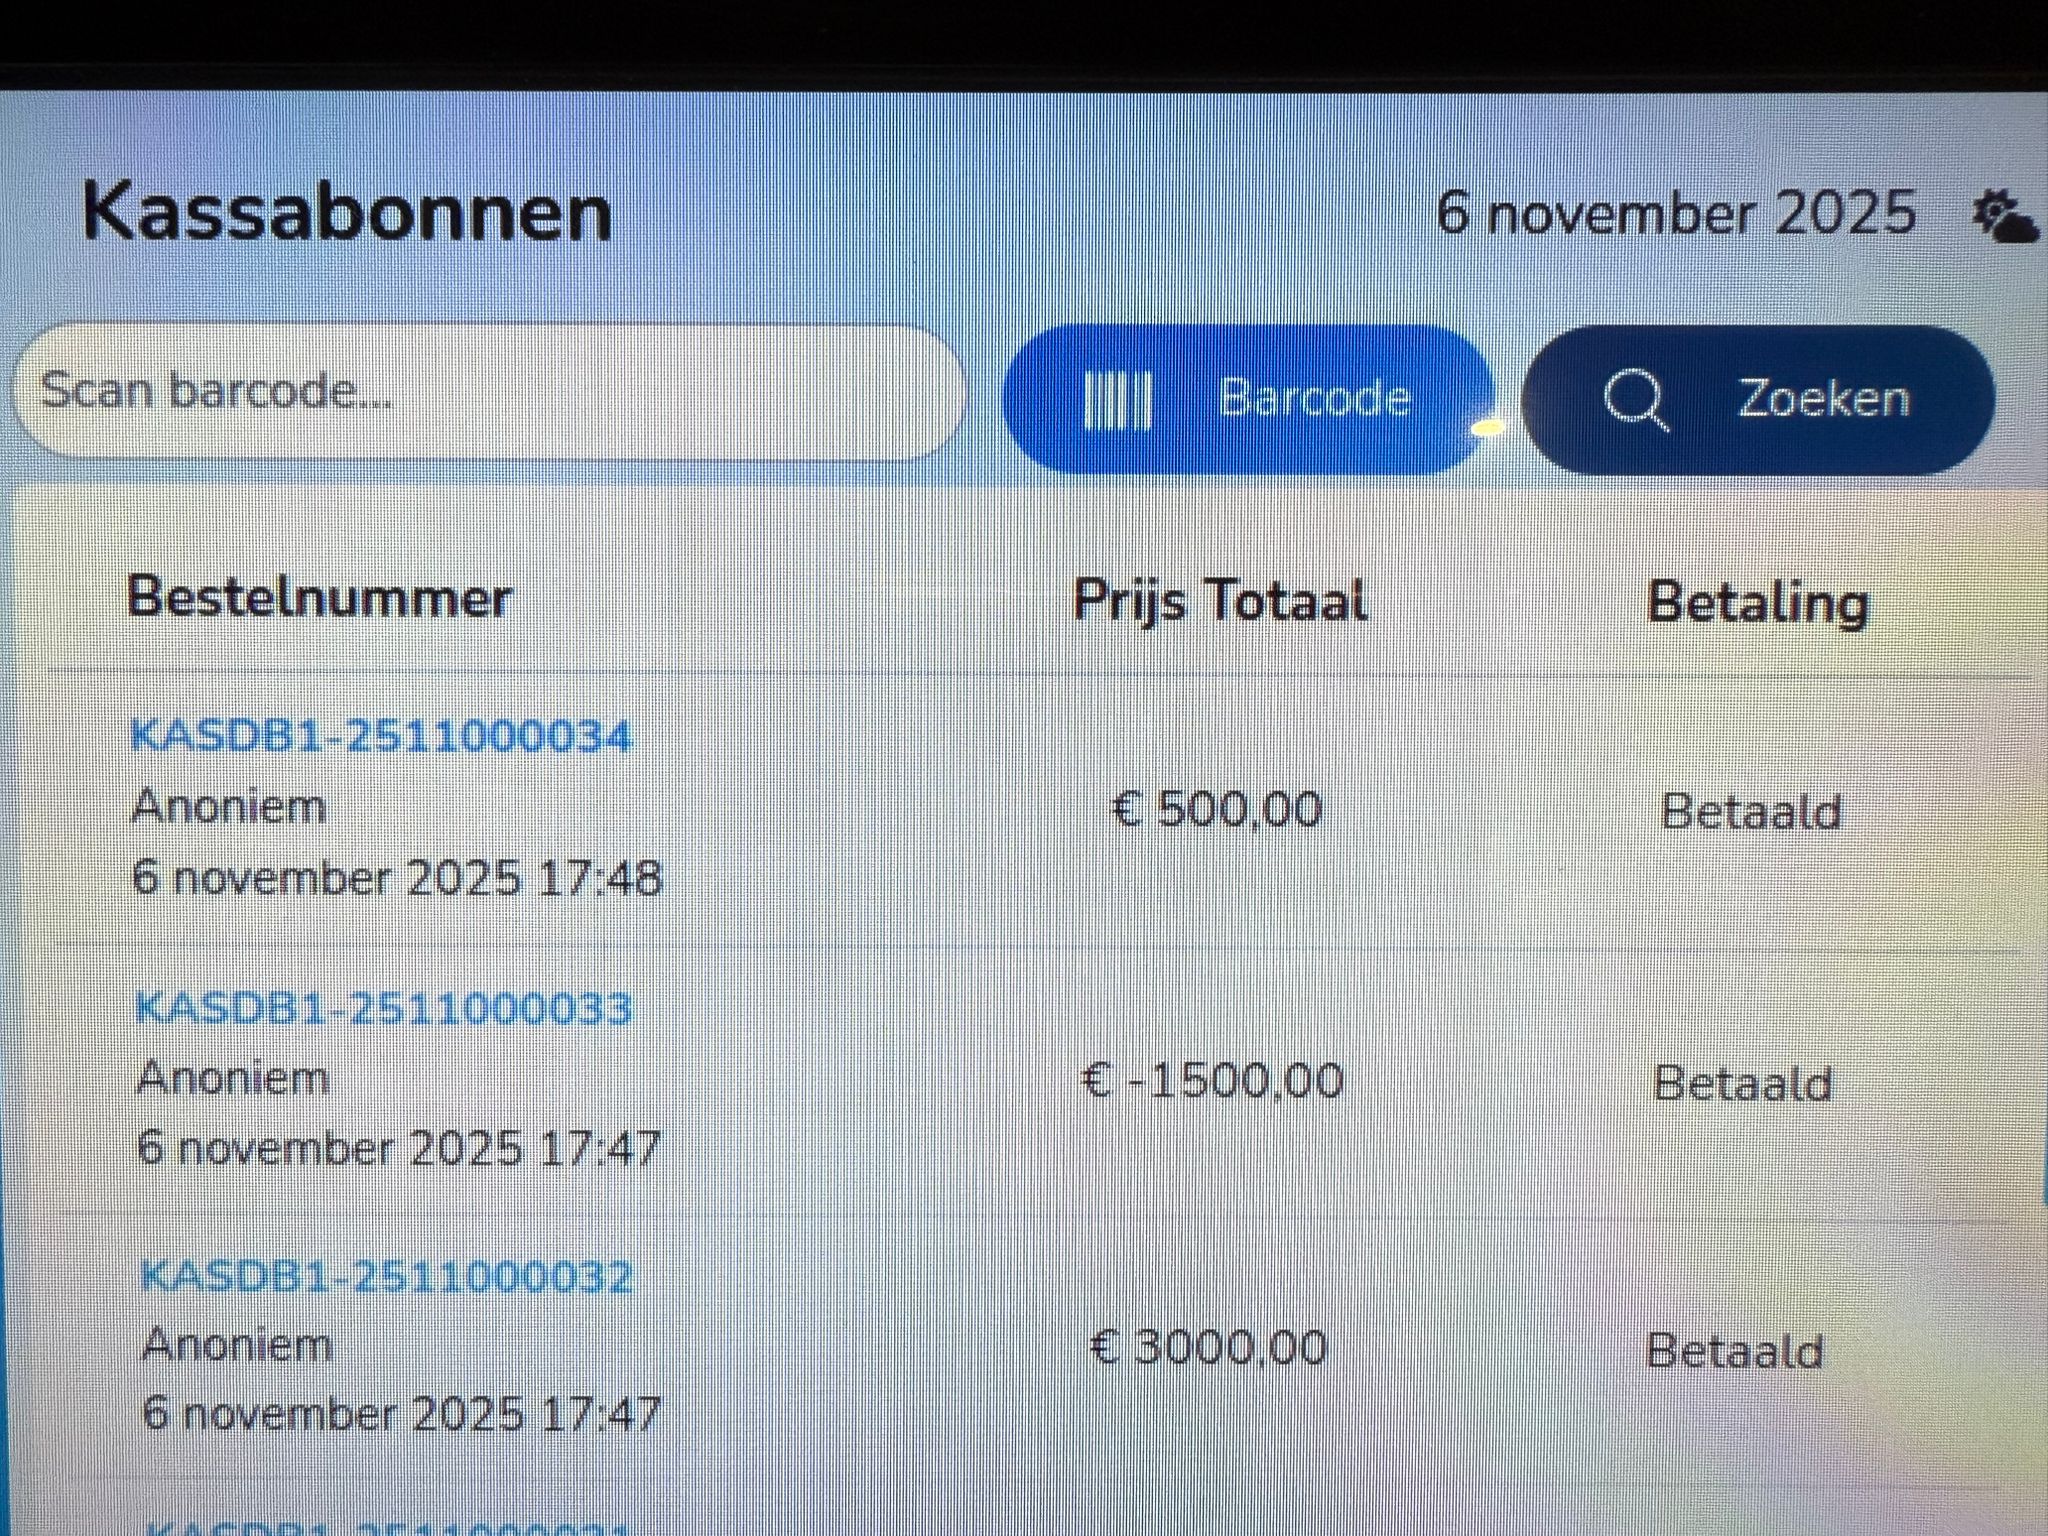This screenshot has width=2048, height=1536.
Task: Select the € 3000,00 price amount
Action: [1208, 1348]
